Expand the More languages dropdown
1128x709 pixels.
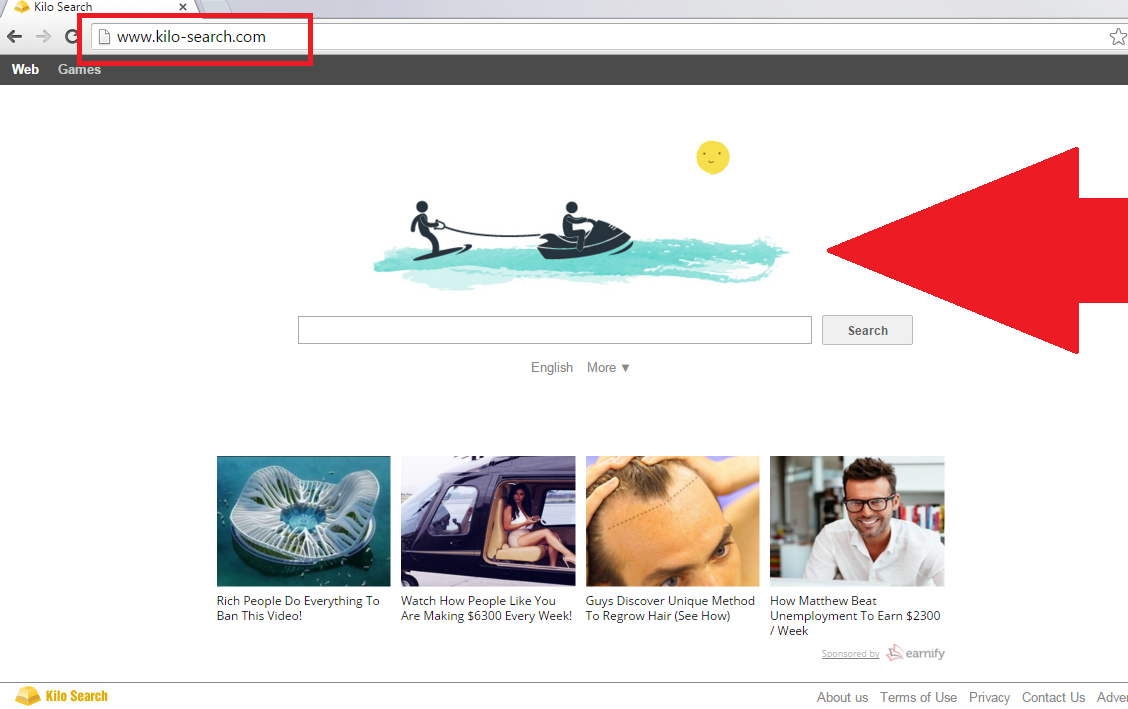608,368
